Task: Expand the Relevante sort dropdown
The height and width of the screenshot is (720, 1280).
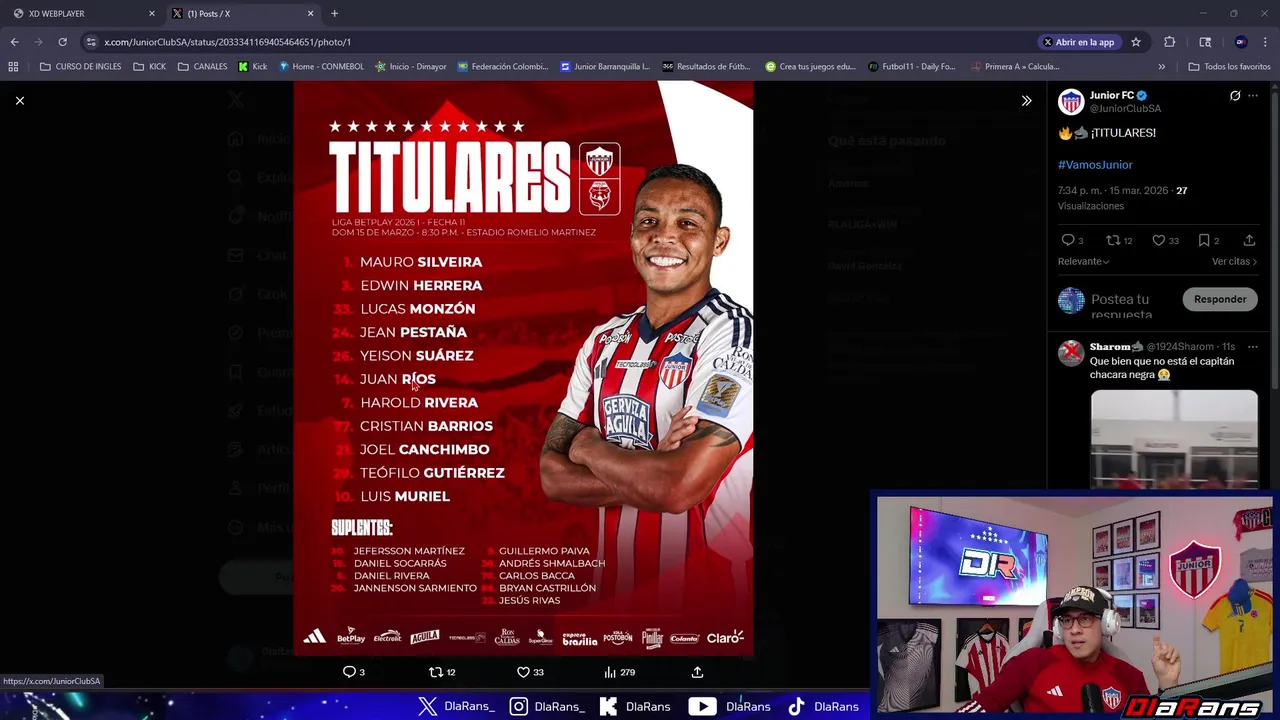Action: [1084, 261]
